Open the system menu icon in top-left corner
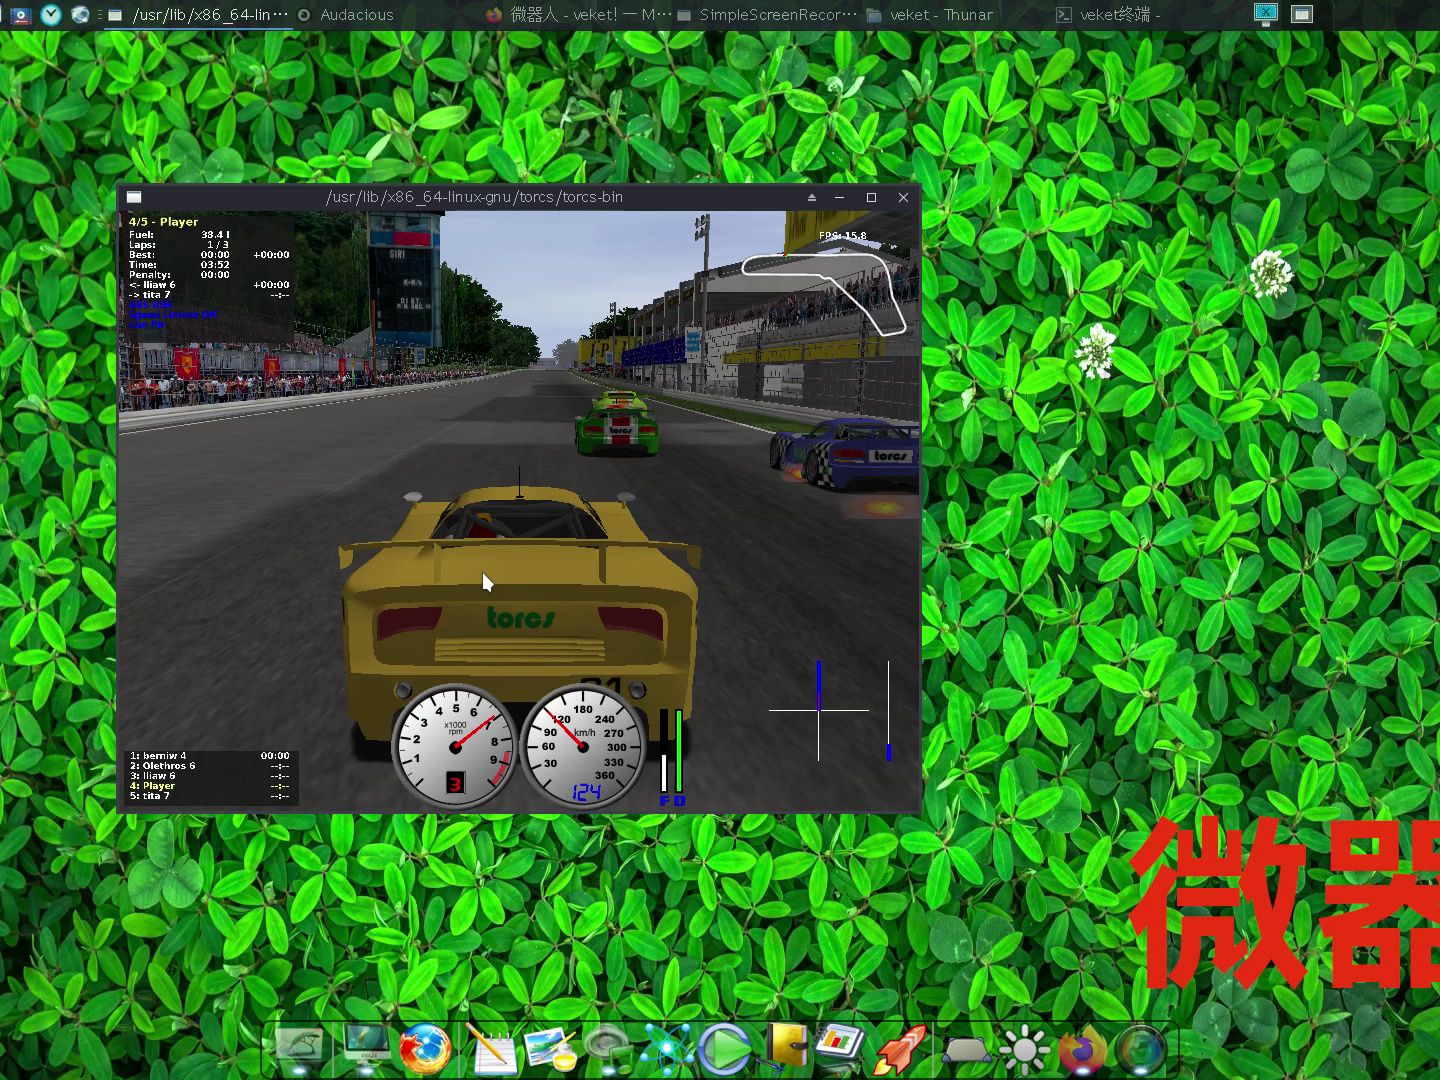 (x=20, y=15)
